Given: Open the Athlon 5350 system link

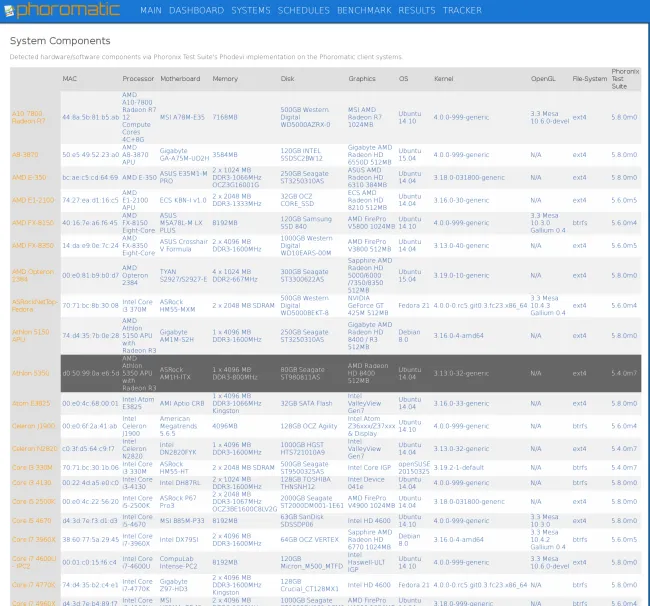Looking at the screenshot, I should 30,373.
